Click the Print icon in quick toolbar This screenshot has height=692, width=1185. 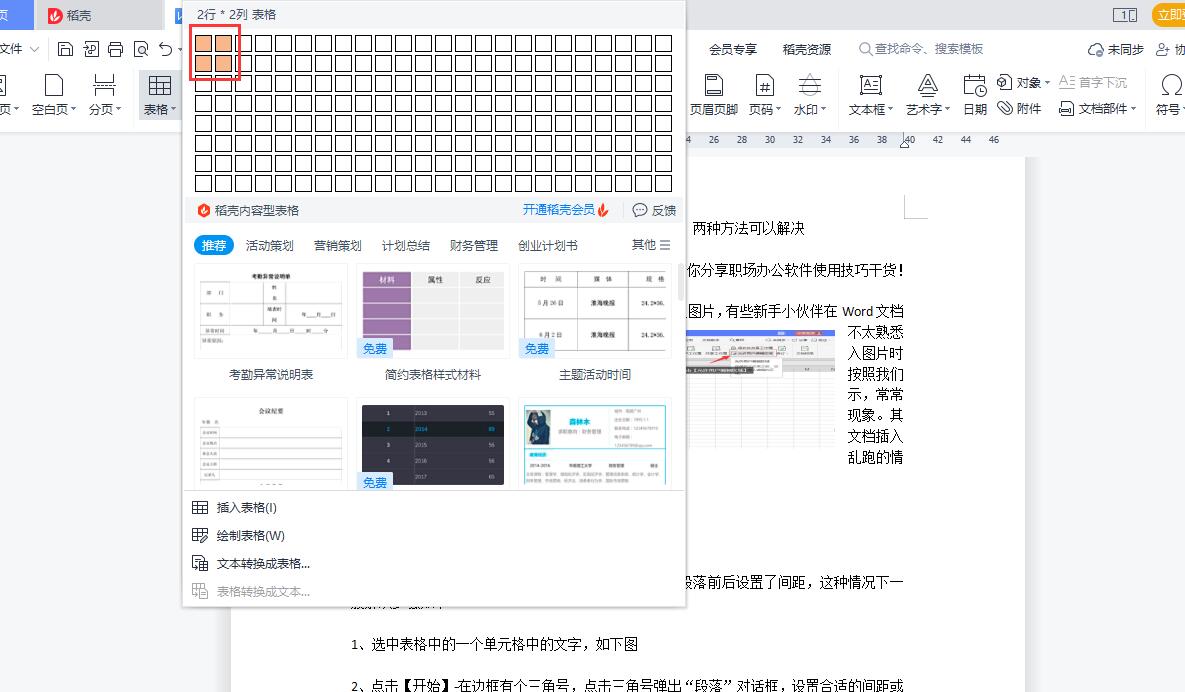pos(116,49)
